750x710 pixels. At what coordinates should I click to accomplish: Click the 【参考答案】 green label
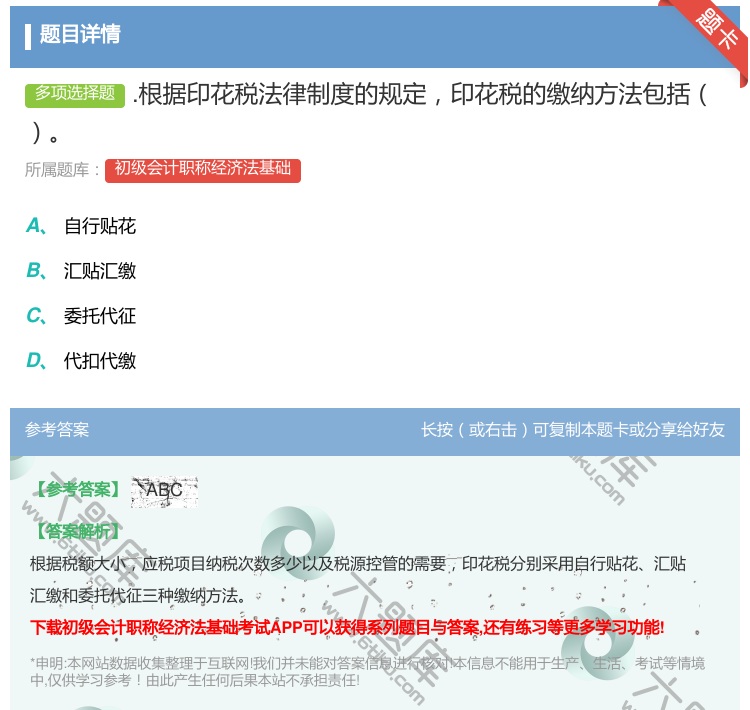coord(77,489)
